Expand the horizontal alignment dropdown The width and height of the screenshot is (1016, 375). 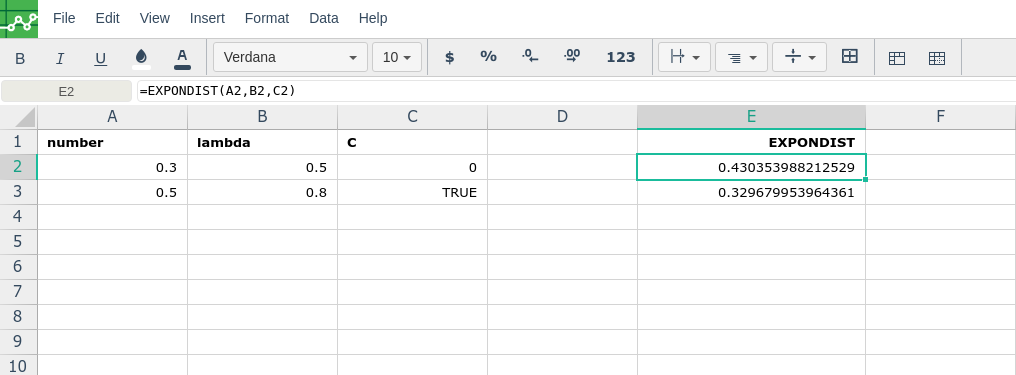pos(741,57)
